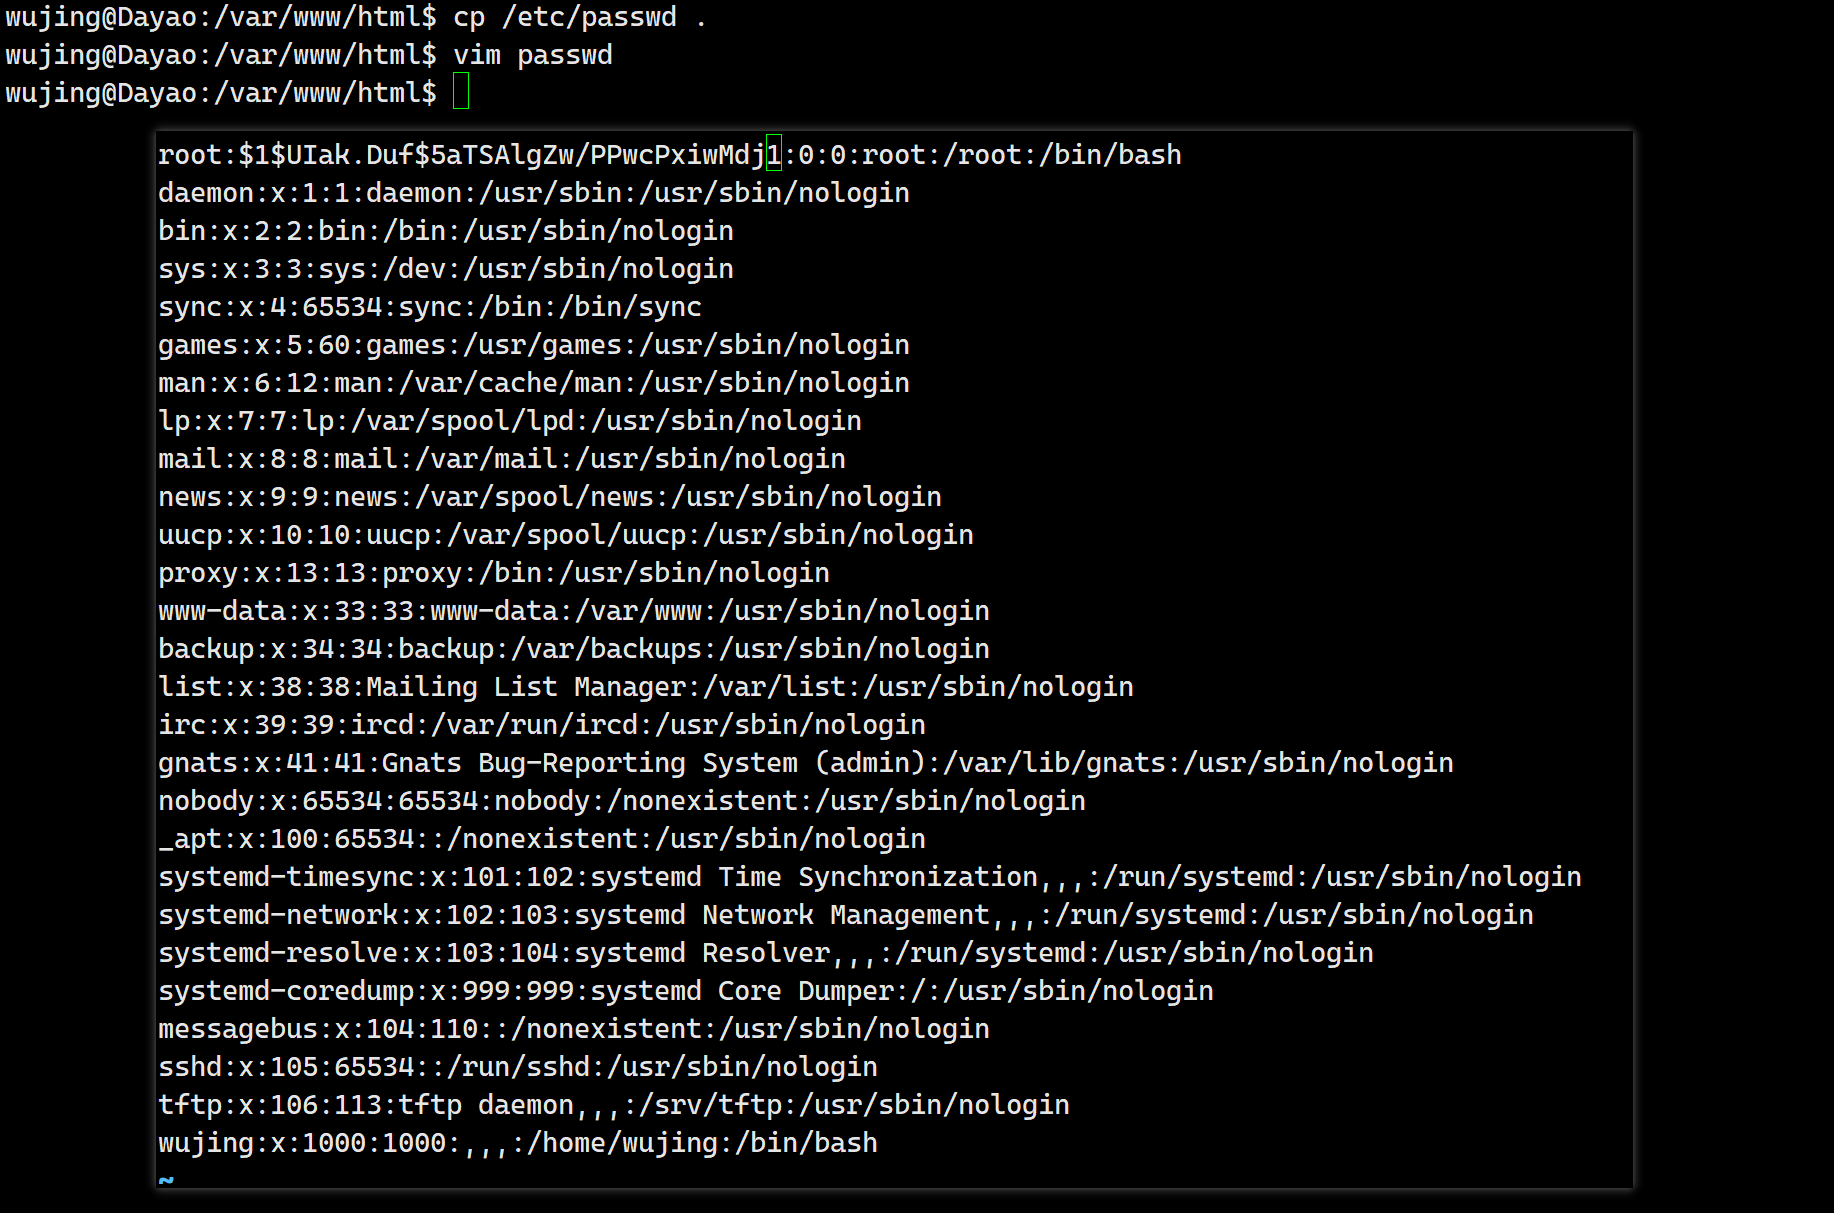This screenshot has width=1834, height=1213.
Task: Click the www-data user entry line
Action: click(573, 611)
